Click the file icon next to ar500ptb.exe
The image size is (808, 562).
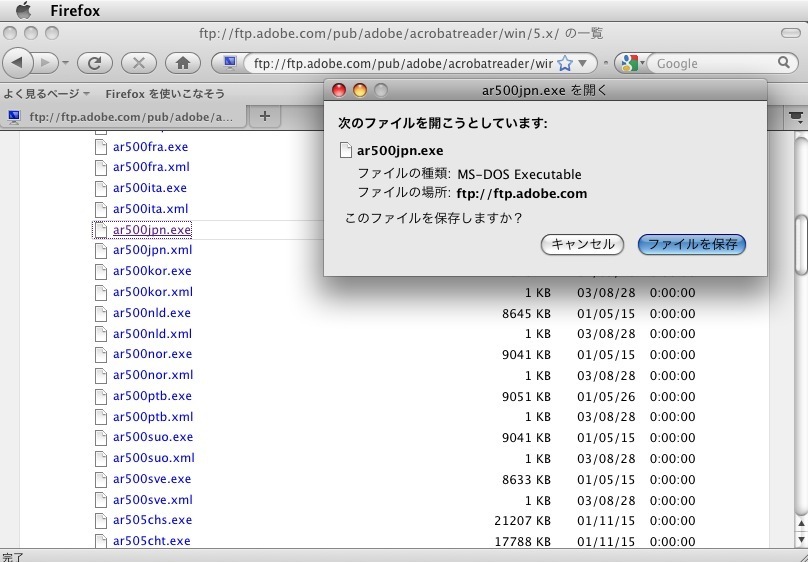point(101,396)
